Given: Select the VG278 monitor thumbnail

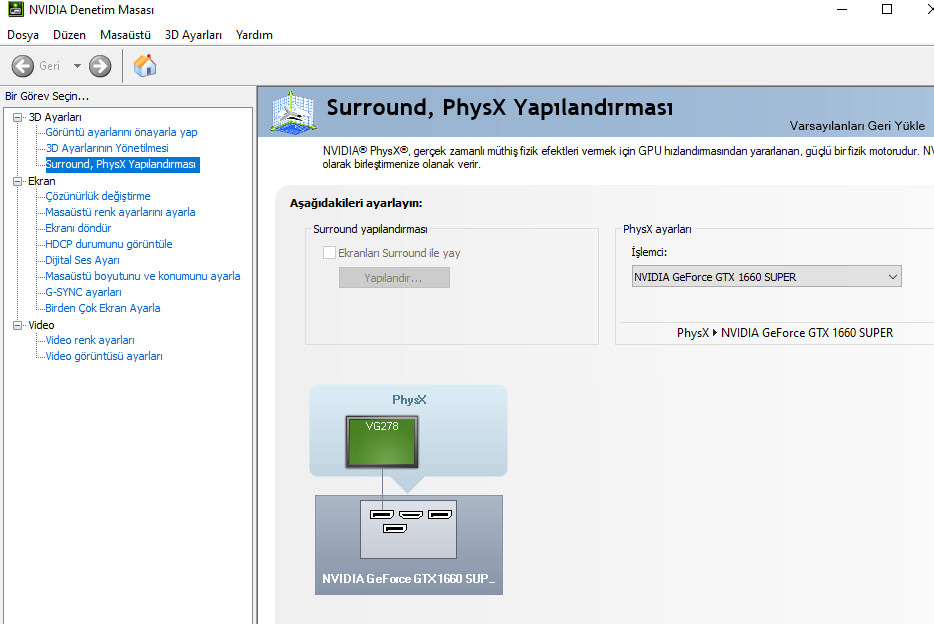Looking at the screenshot, I should click(382, 441).
